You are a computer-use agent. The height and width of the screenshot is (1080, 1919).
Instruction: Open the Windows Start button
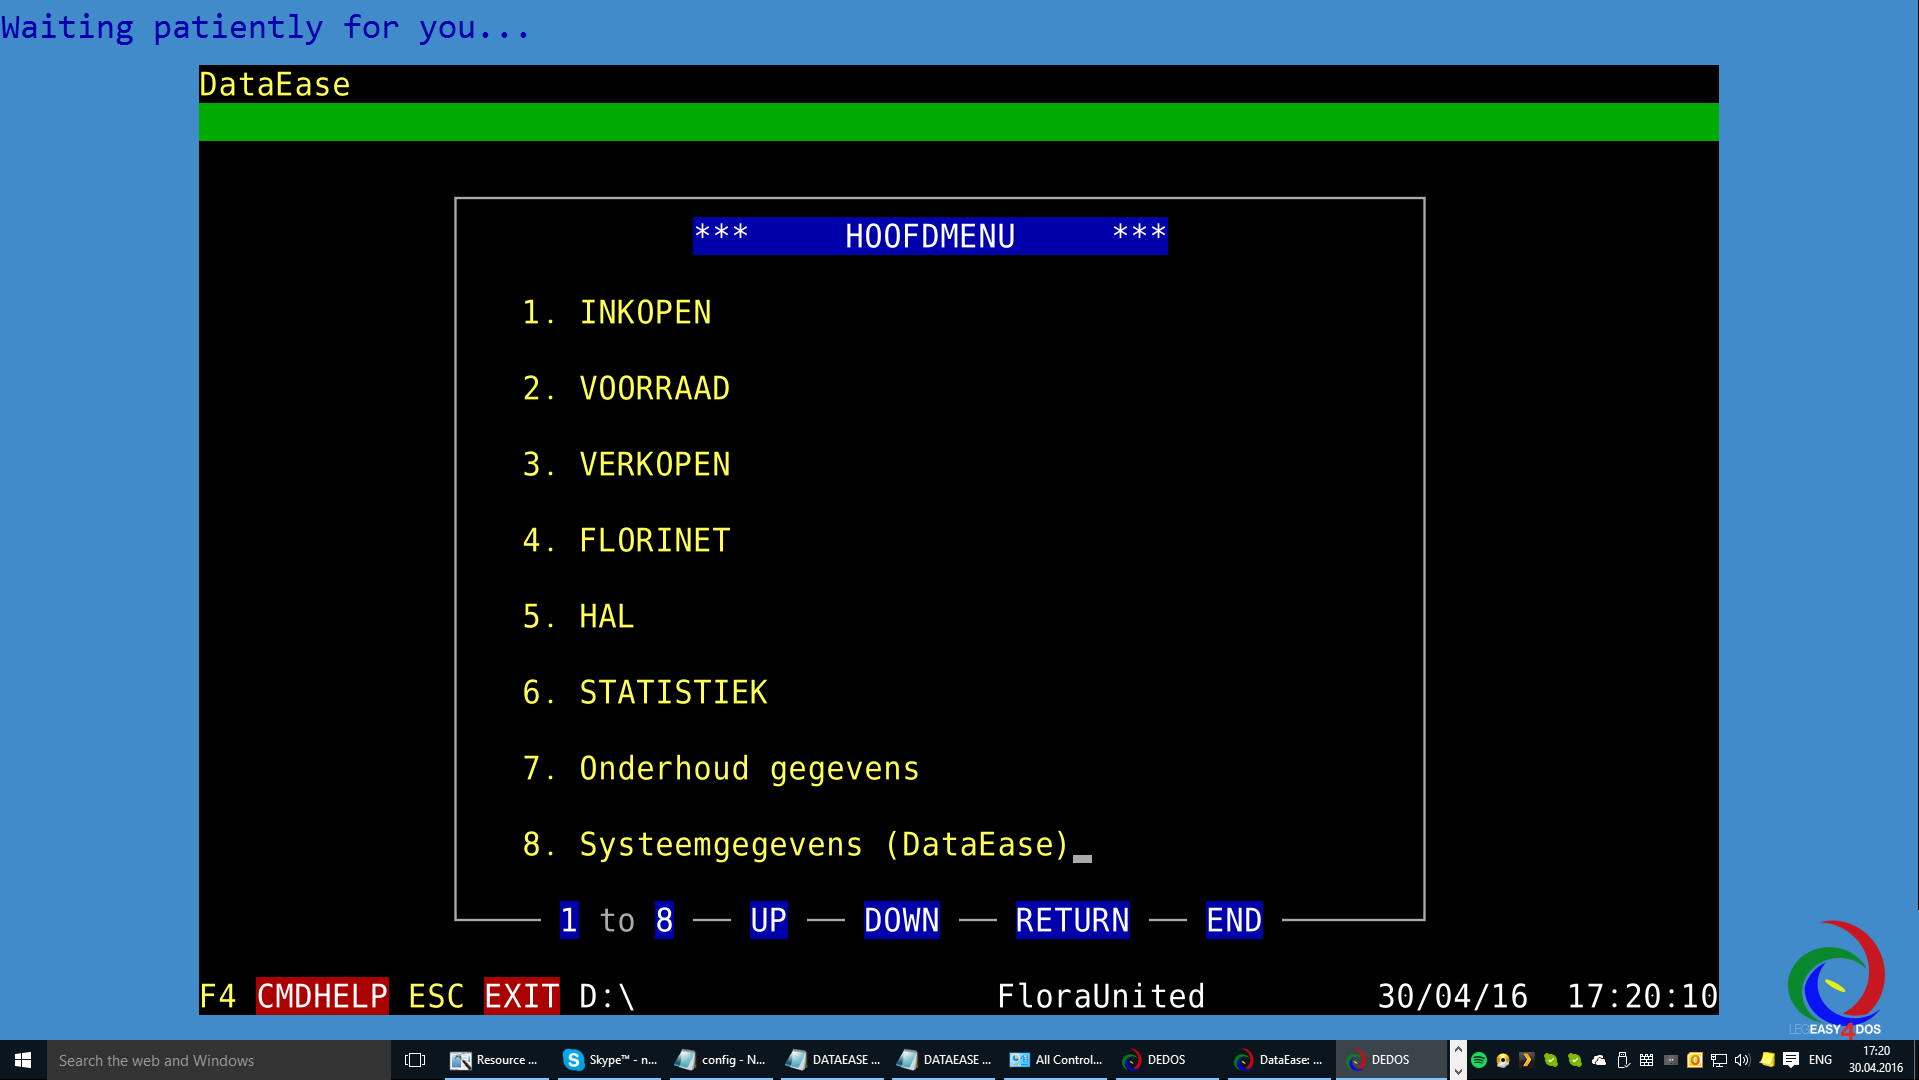(x=23, y=1060)
